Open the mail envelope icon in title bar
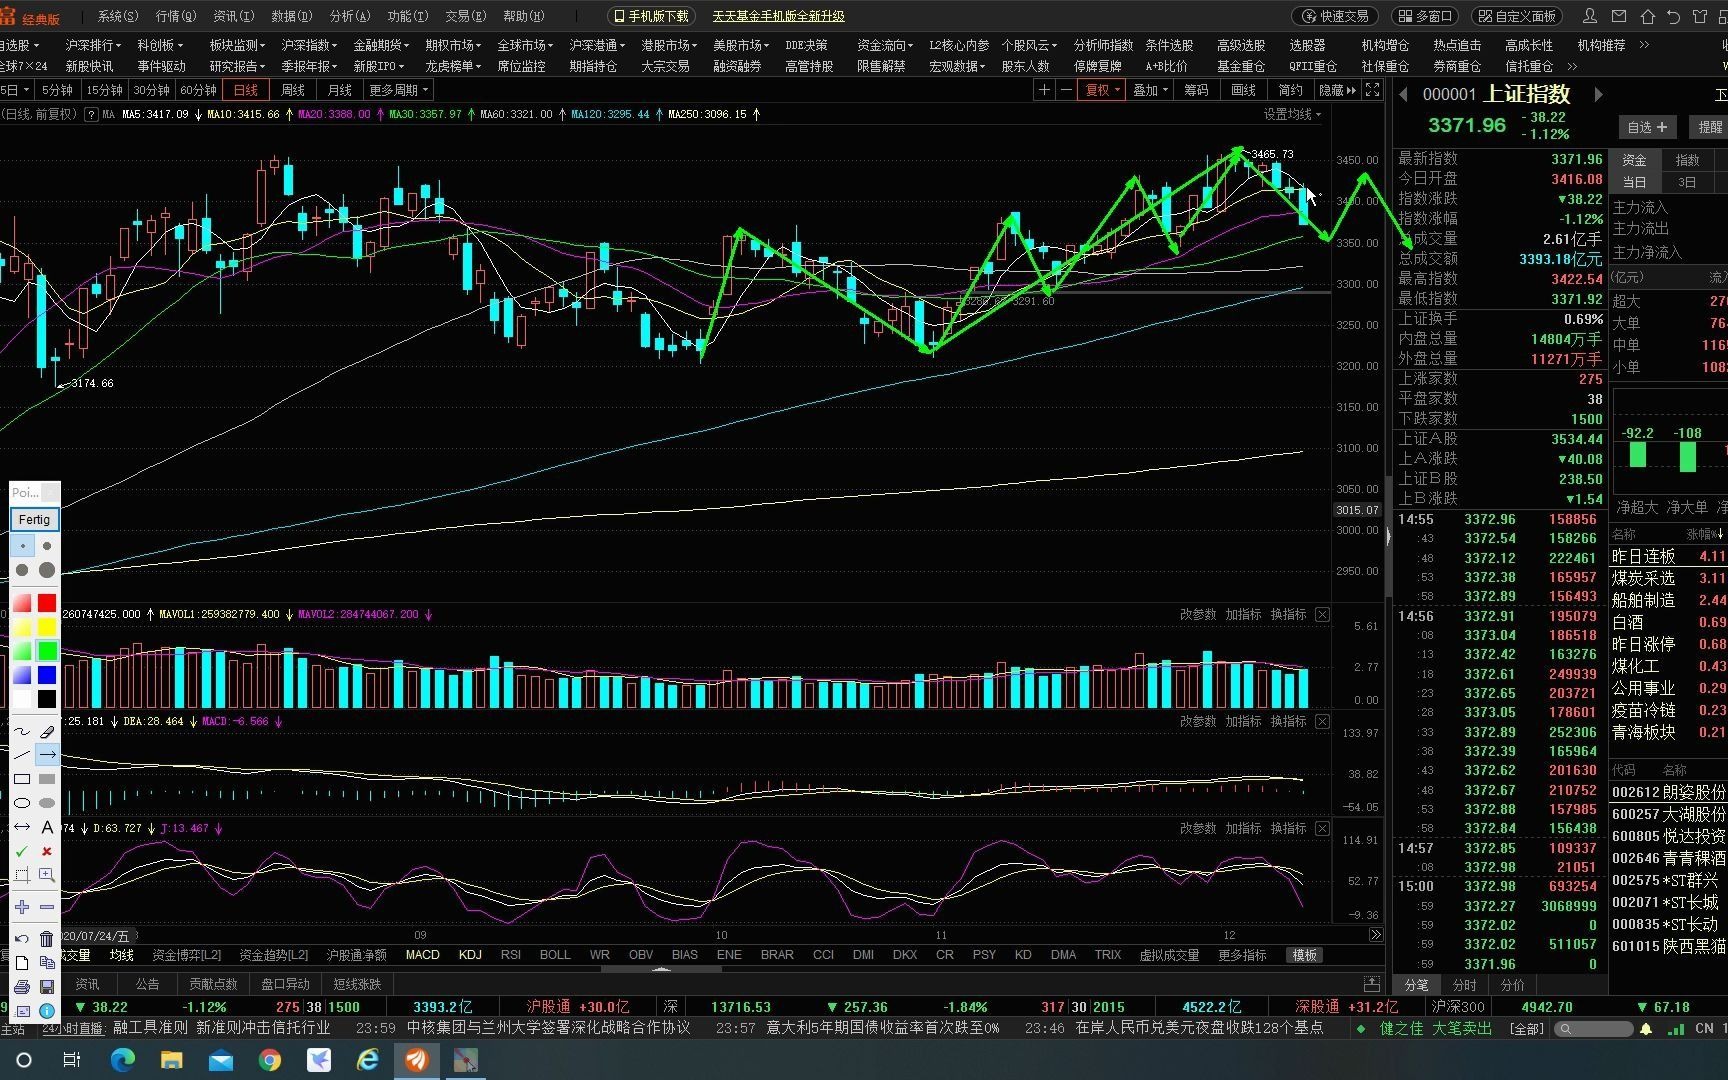1728x1080 pixels. click(x=1619, y=16)
